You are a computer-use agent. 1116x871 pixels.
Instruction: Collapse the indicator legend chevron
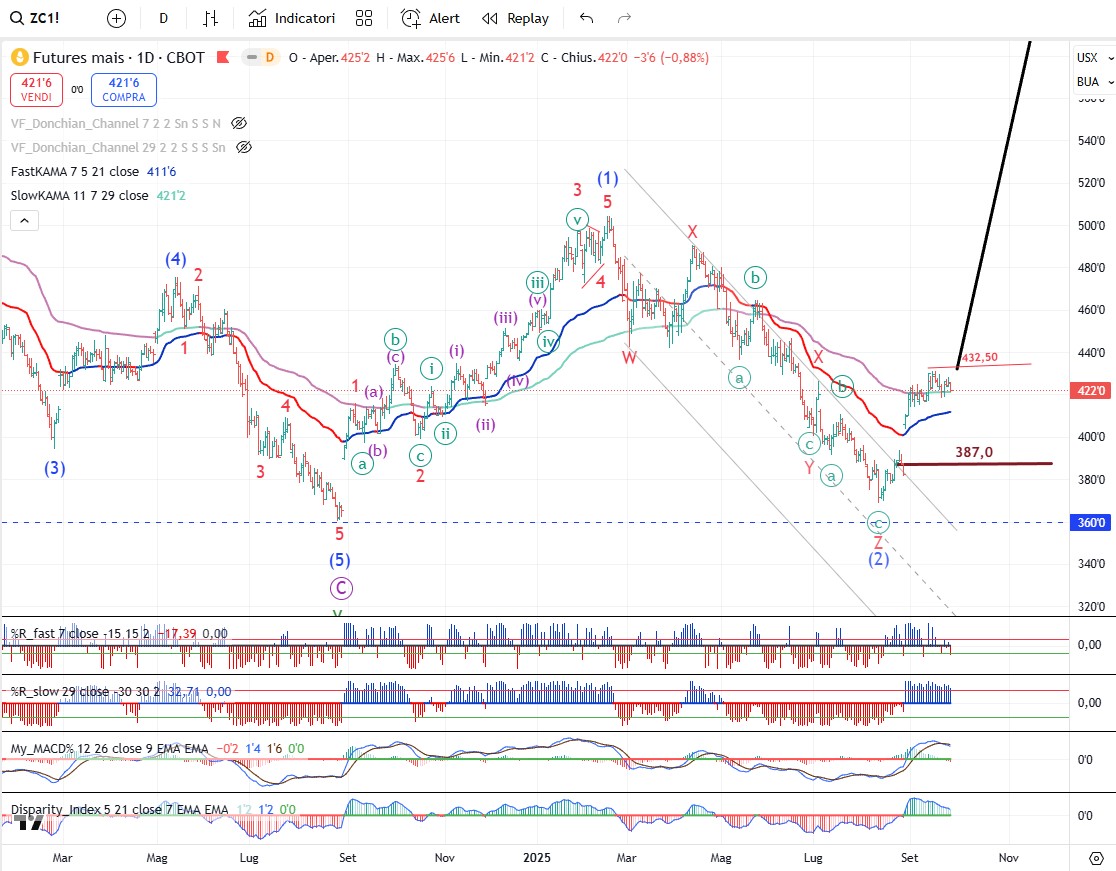coord(26,221)
